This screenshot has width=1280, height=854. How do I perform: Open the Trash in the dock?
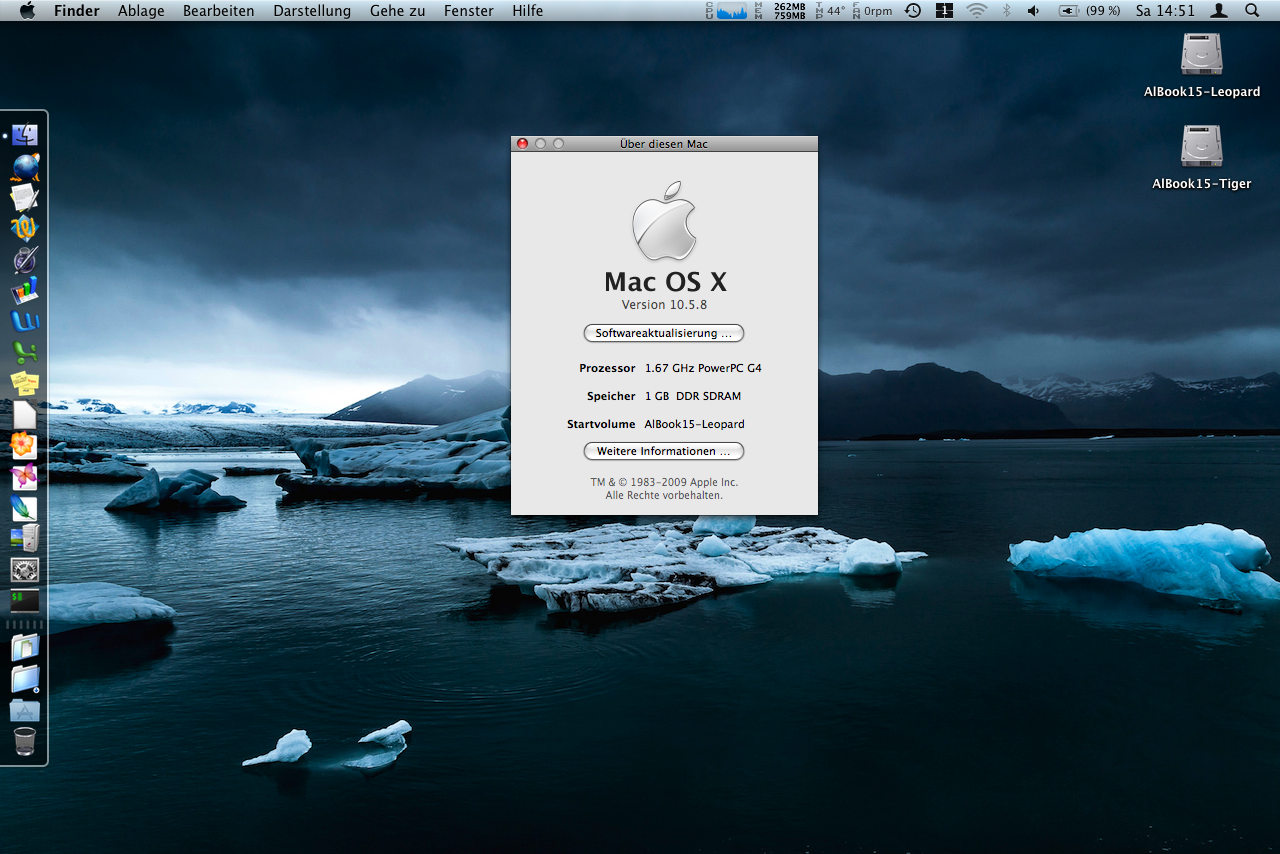(25, 741)
